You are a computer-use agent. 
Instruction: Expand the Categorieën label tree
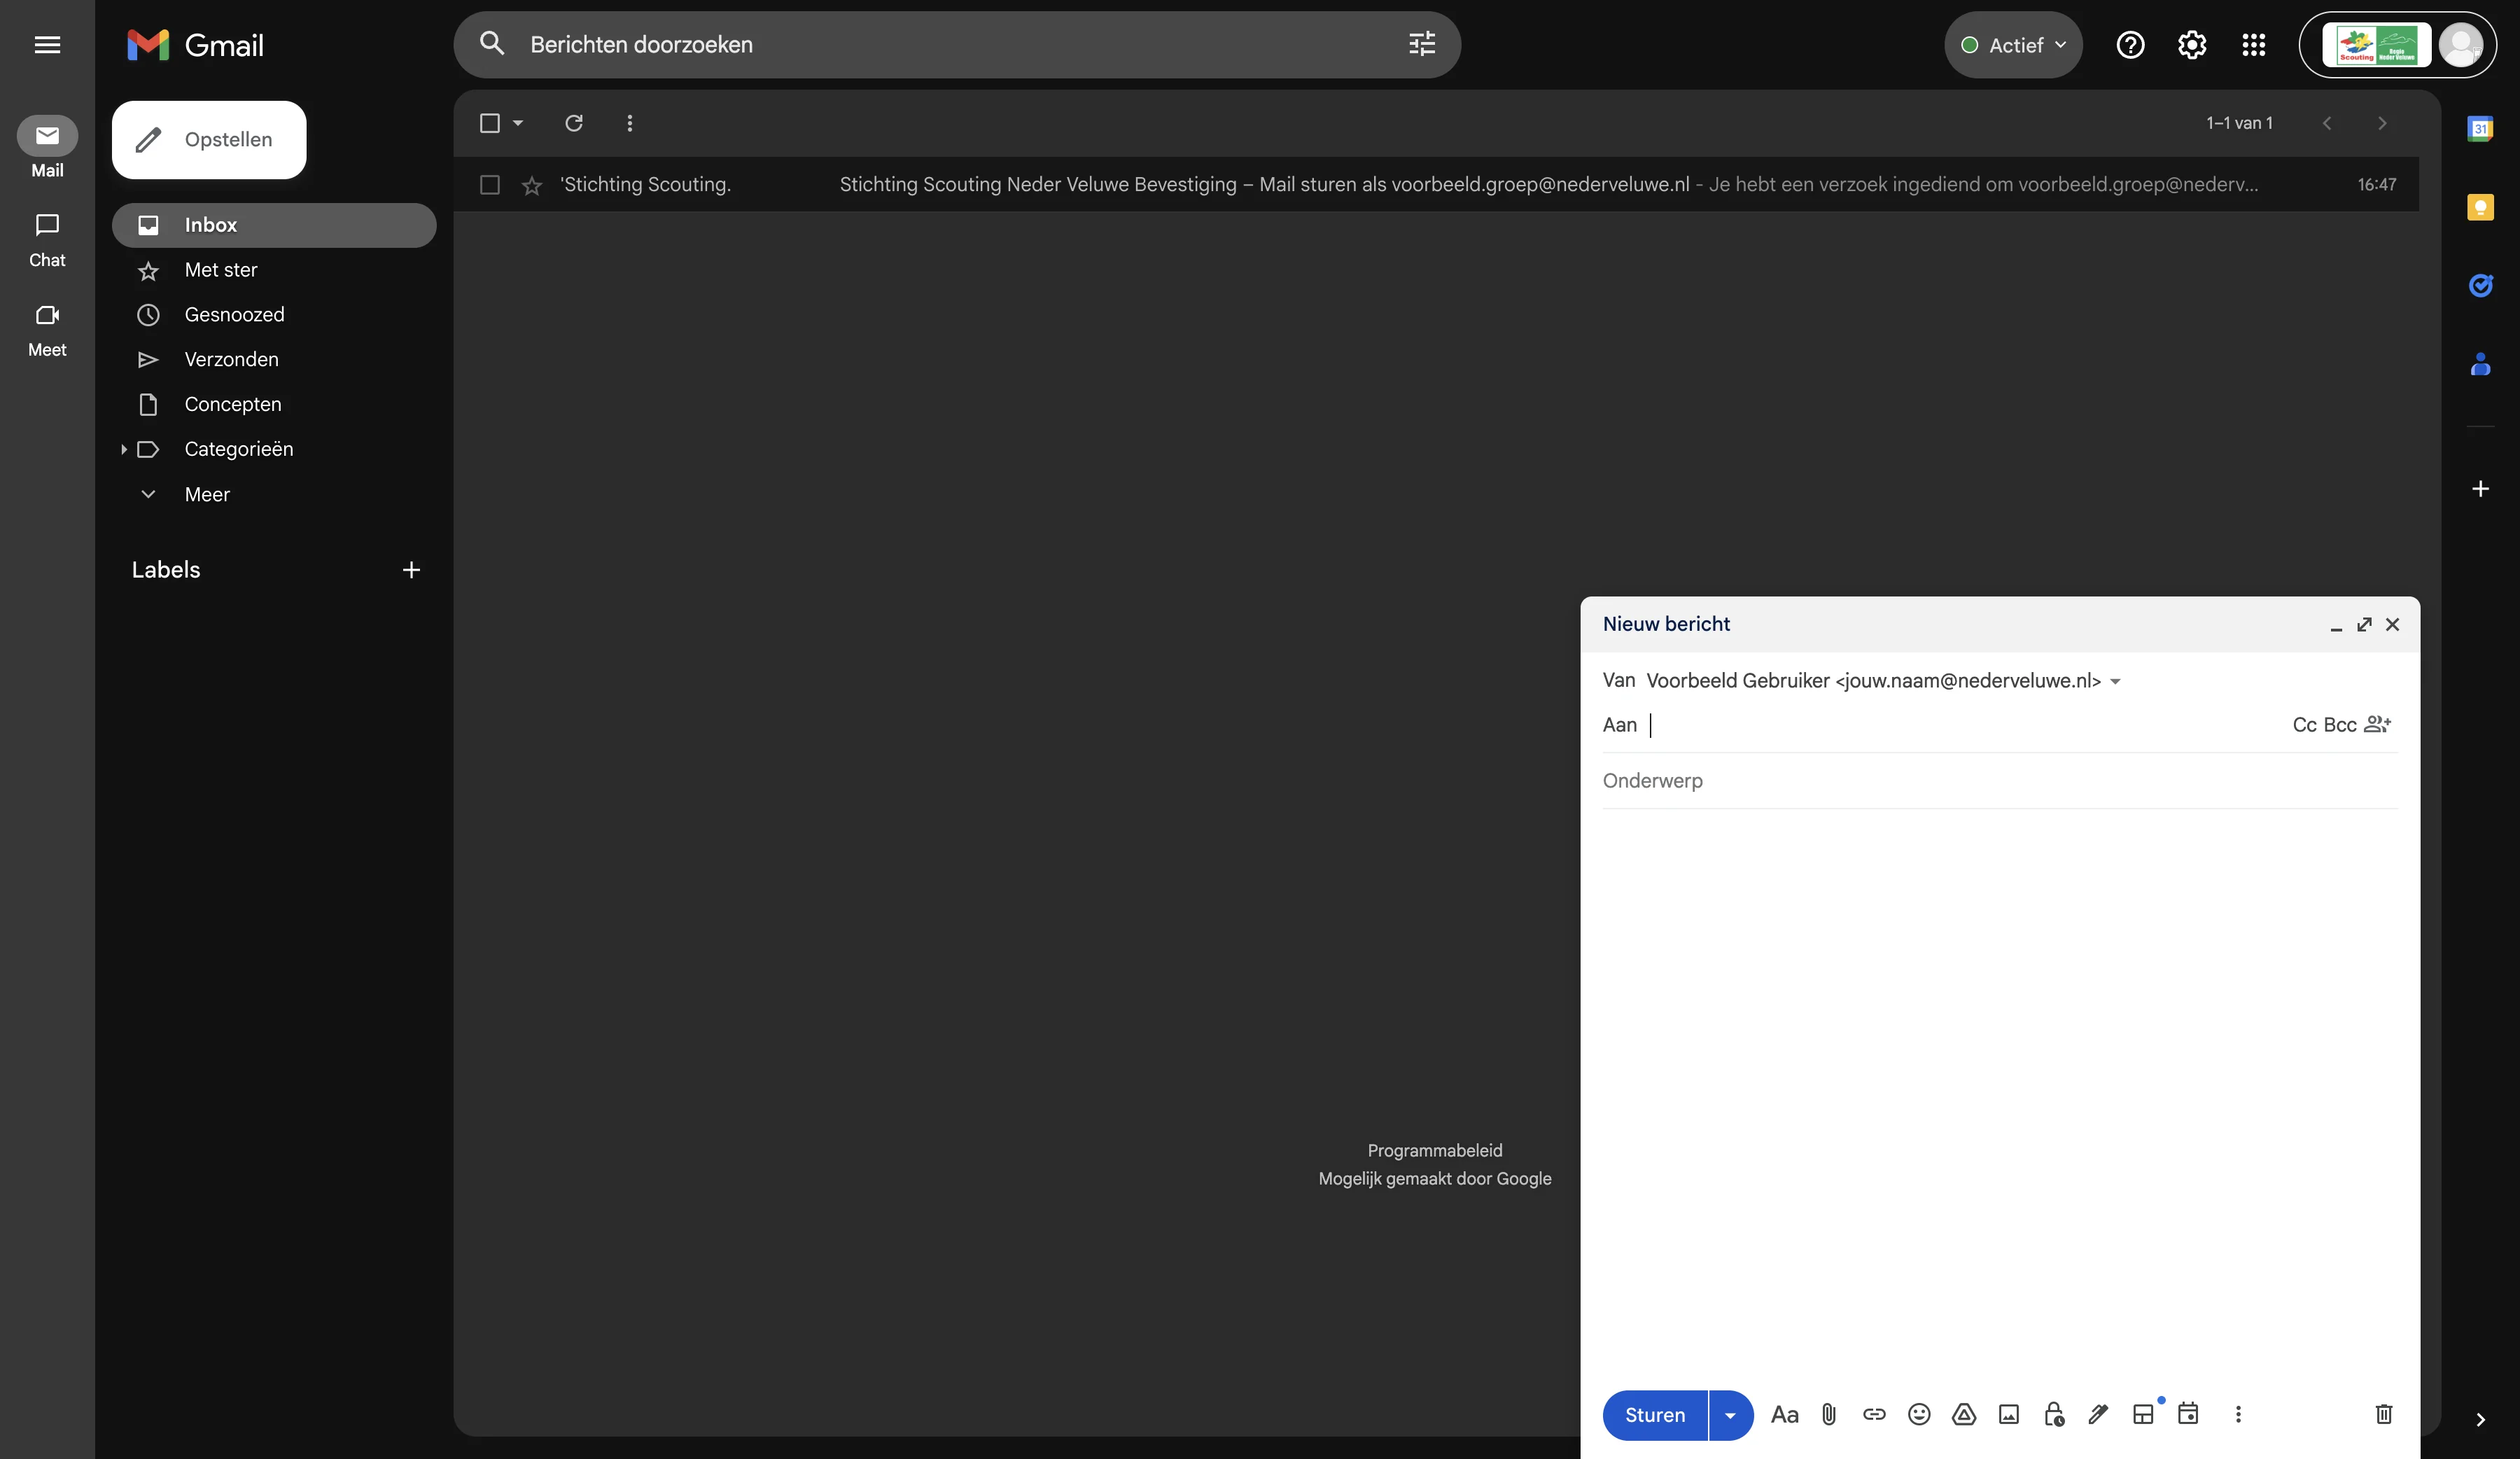(123, 449)
